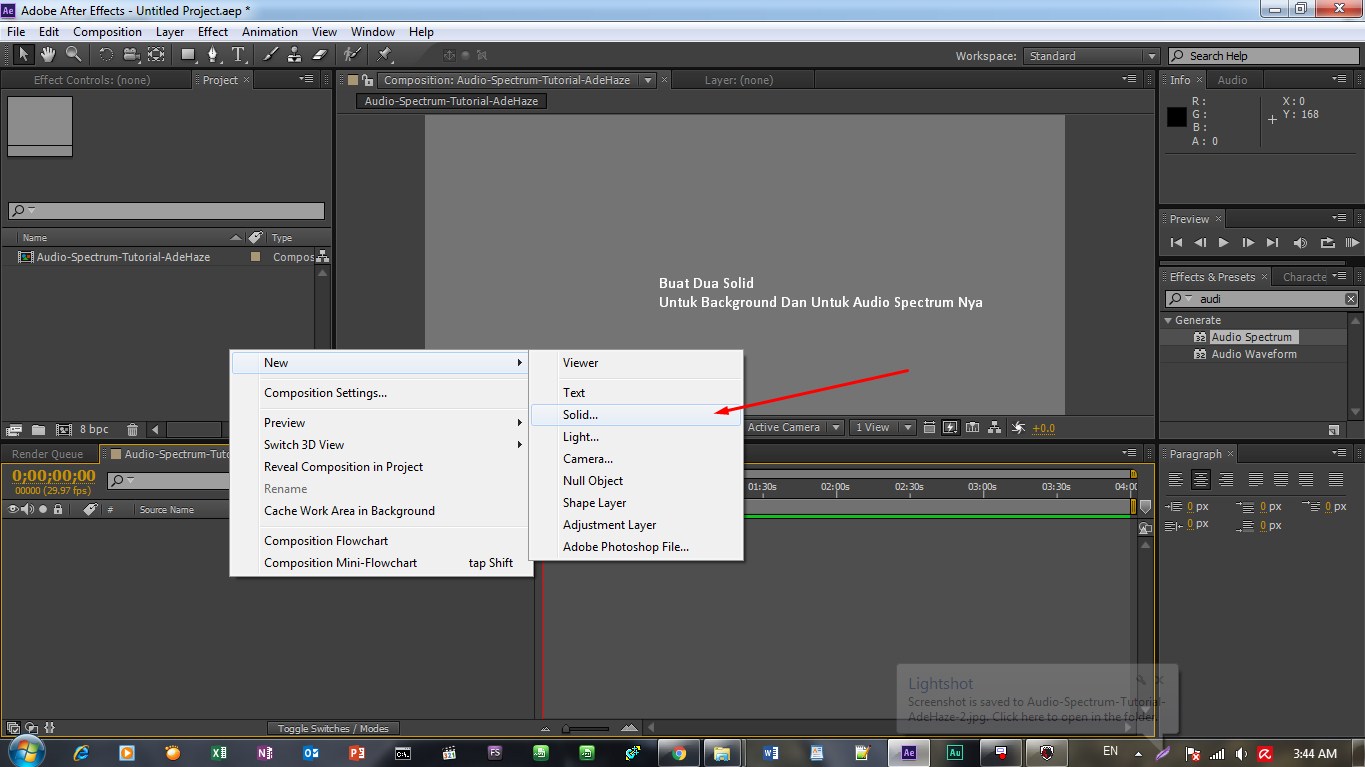Viewport: 1365px width, 767px height.
Task: Click the Toggle Switches / Modes button
Action: point(334,729)
